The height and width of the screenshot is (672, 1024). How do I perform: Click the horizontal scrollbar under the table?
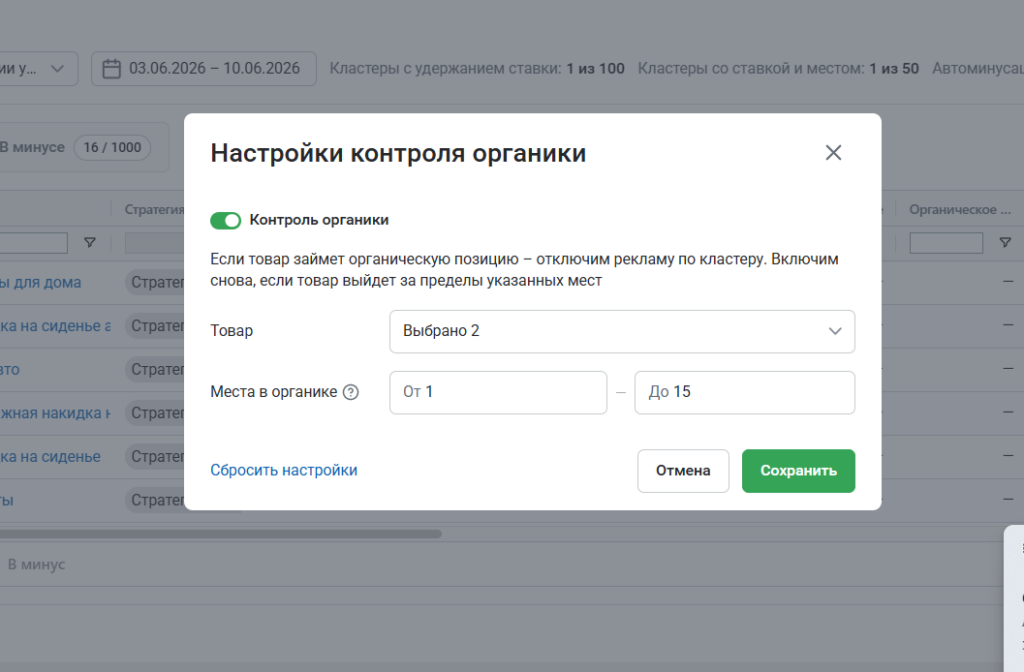(221, 534)
